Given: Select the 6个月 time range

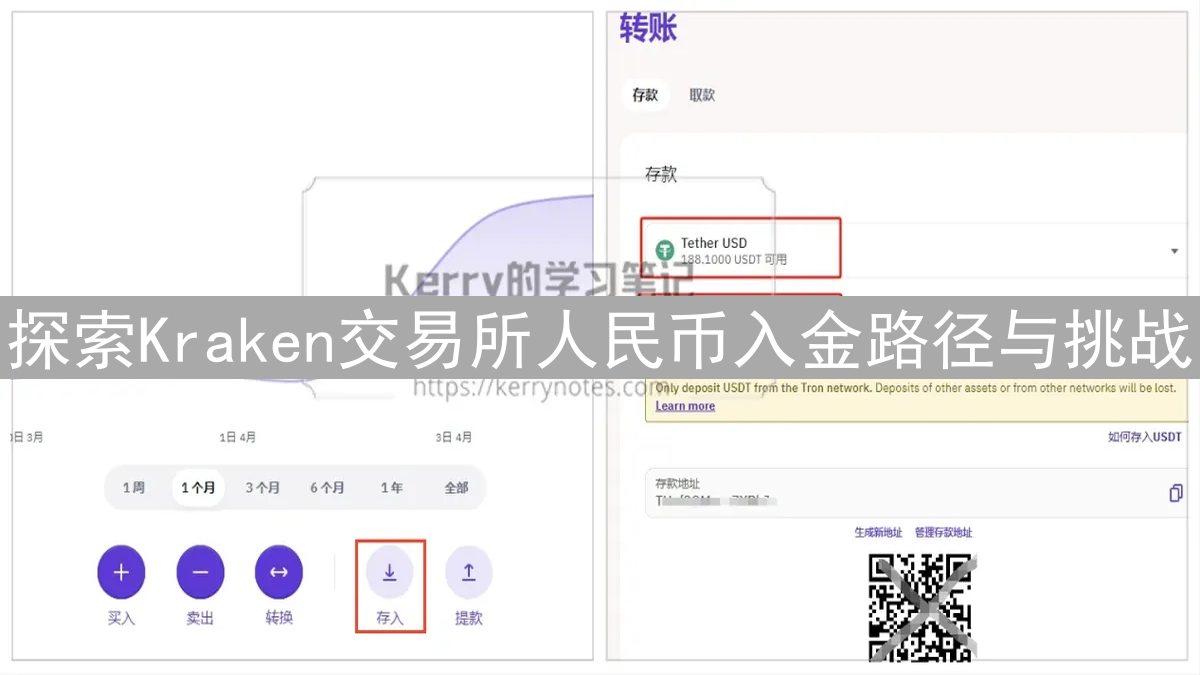Looking at the screenshot, I should [327, 488].
